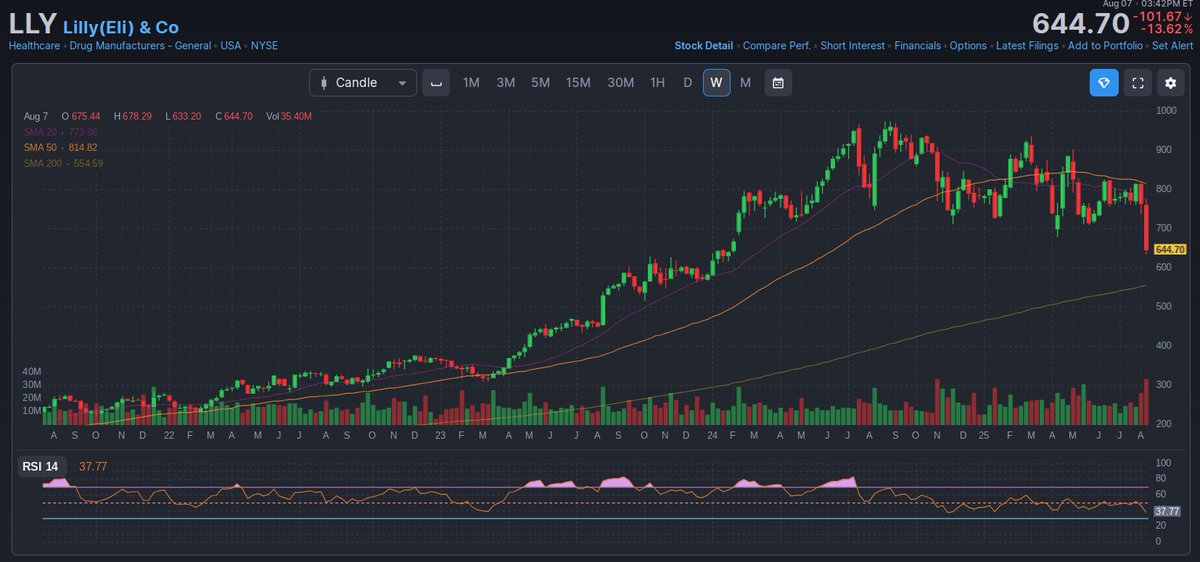Viewport: 1200px width, 562px height.
Task: Click the SMA 50 indicator label
Action: (x=40, y=147)
